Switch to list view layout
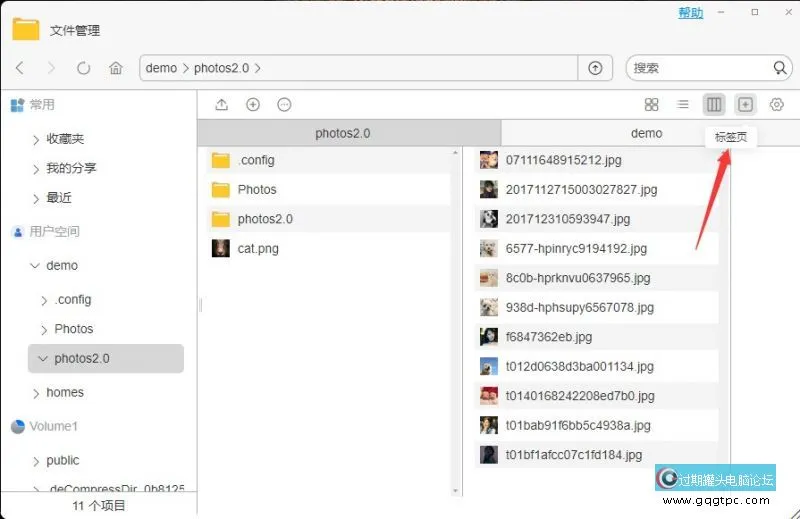This screenshot has height=519, width=800. tap(683, 104)
